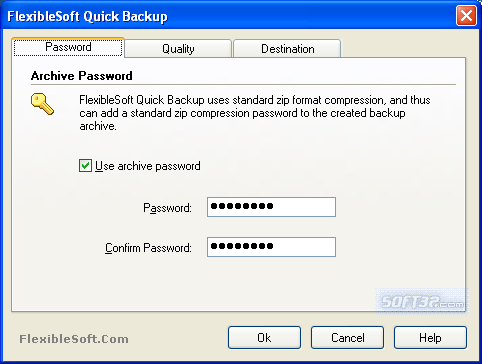Visit the FlexibleSoft.Com link

(x=74, y=339)
